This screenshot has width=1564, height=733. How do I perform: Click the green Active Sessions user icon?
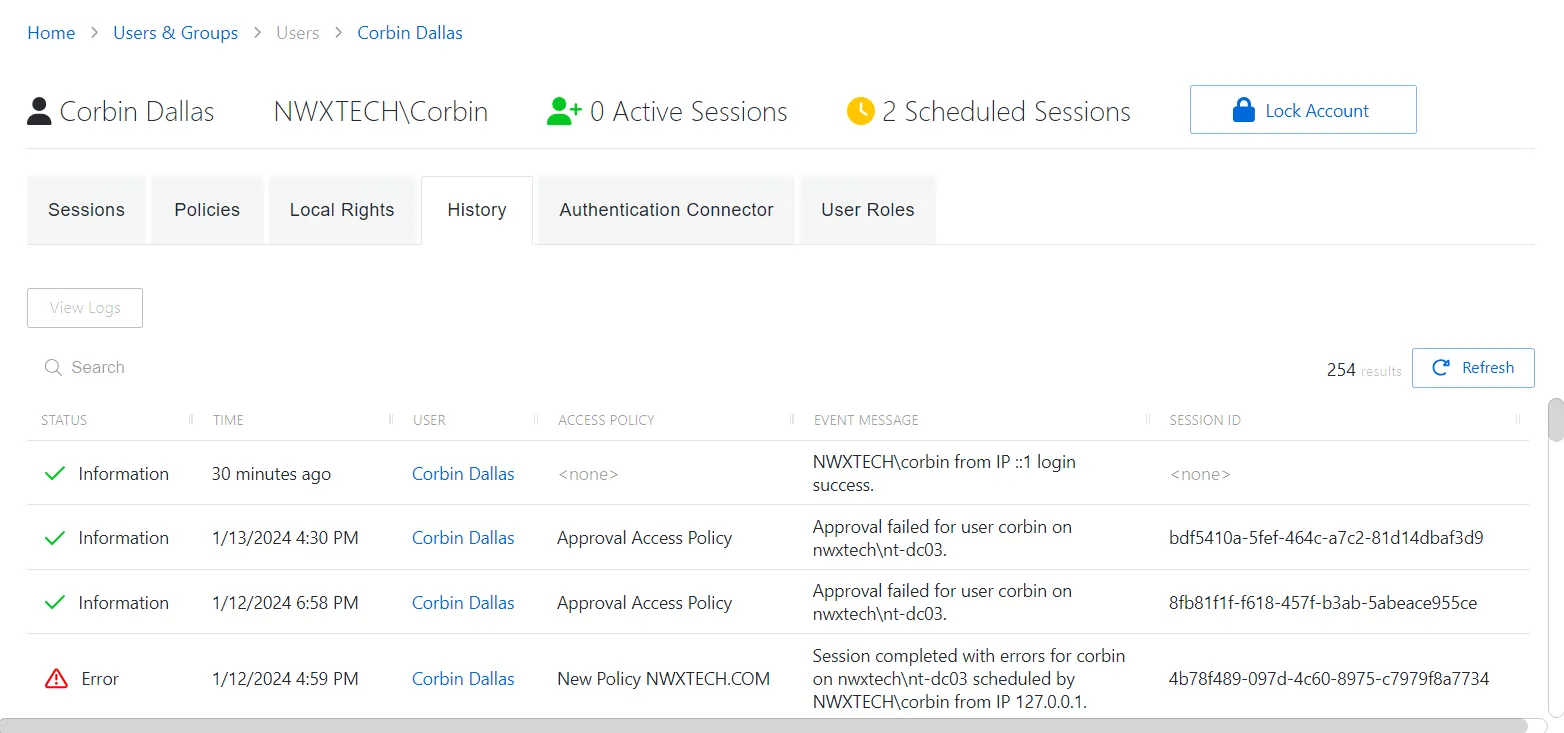pos(564,111)
